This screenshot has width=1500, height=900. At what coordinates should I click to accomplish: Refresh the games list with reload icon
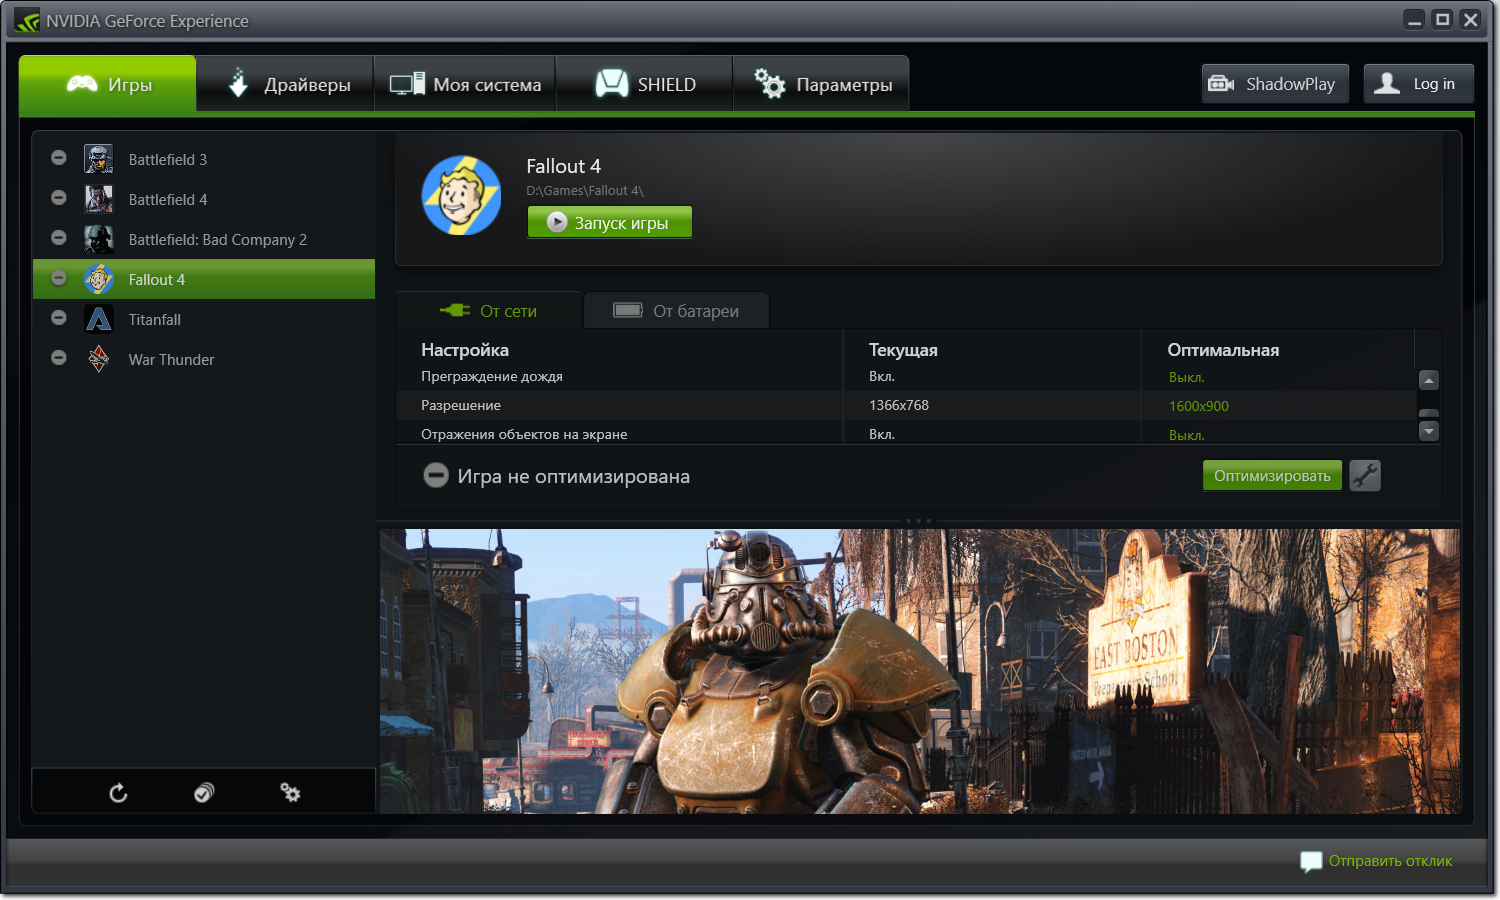[x=118, y=793]
